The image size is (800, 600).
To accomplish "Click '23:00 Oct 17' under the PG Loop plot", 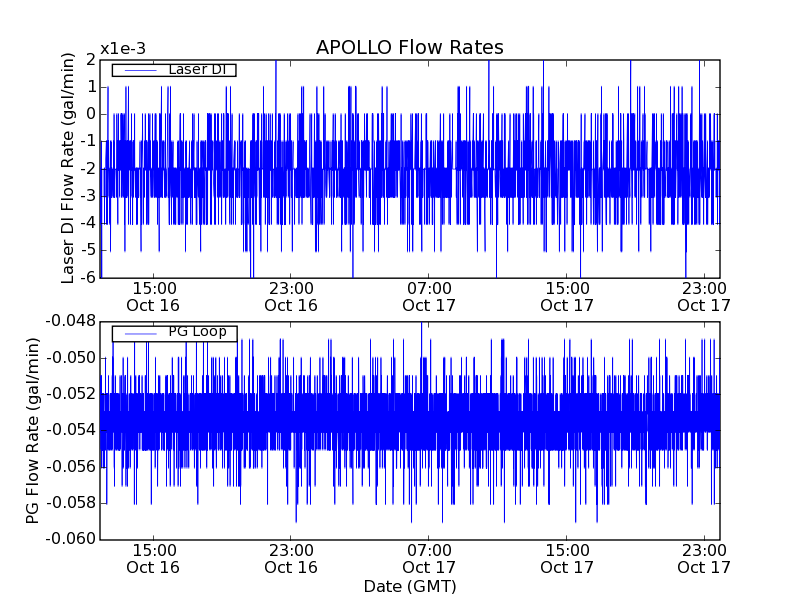I will (x=704, y=559).
